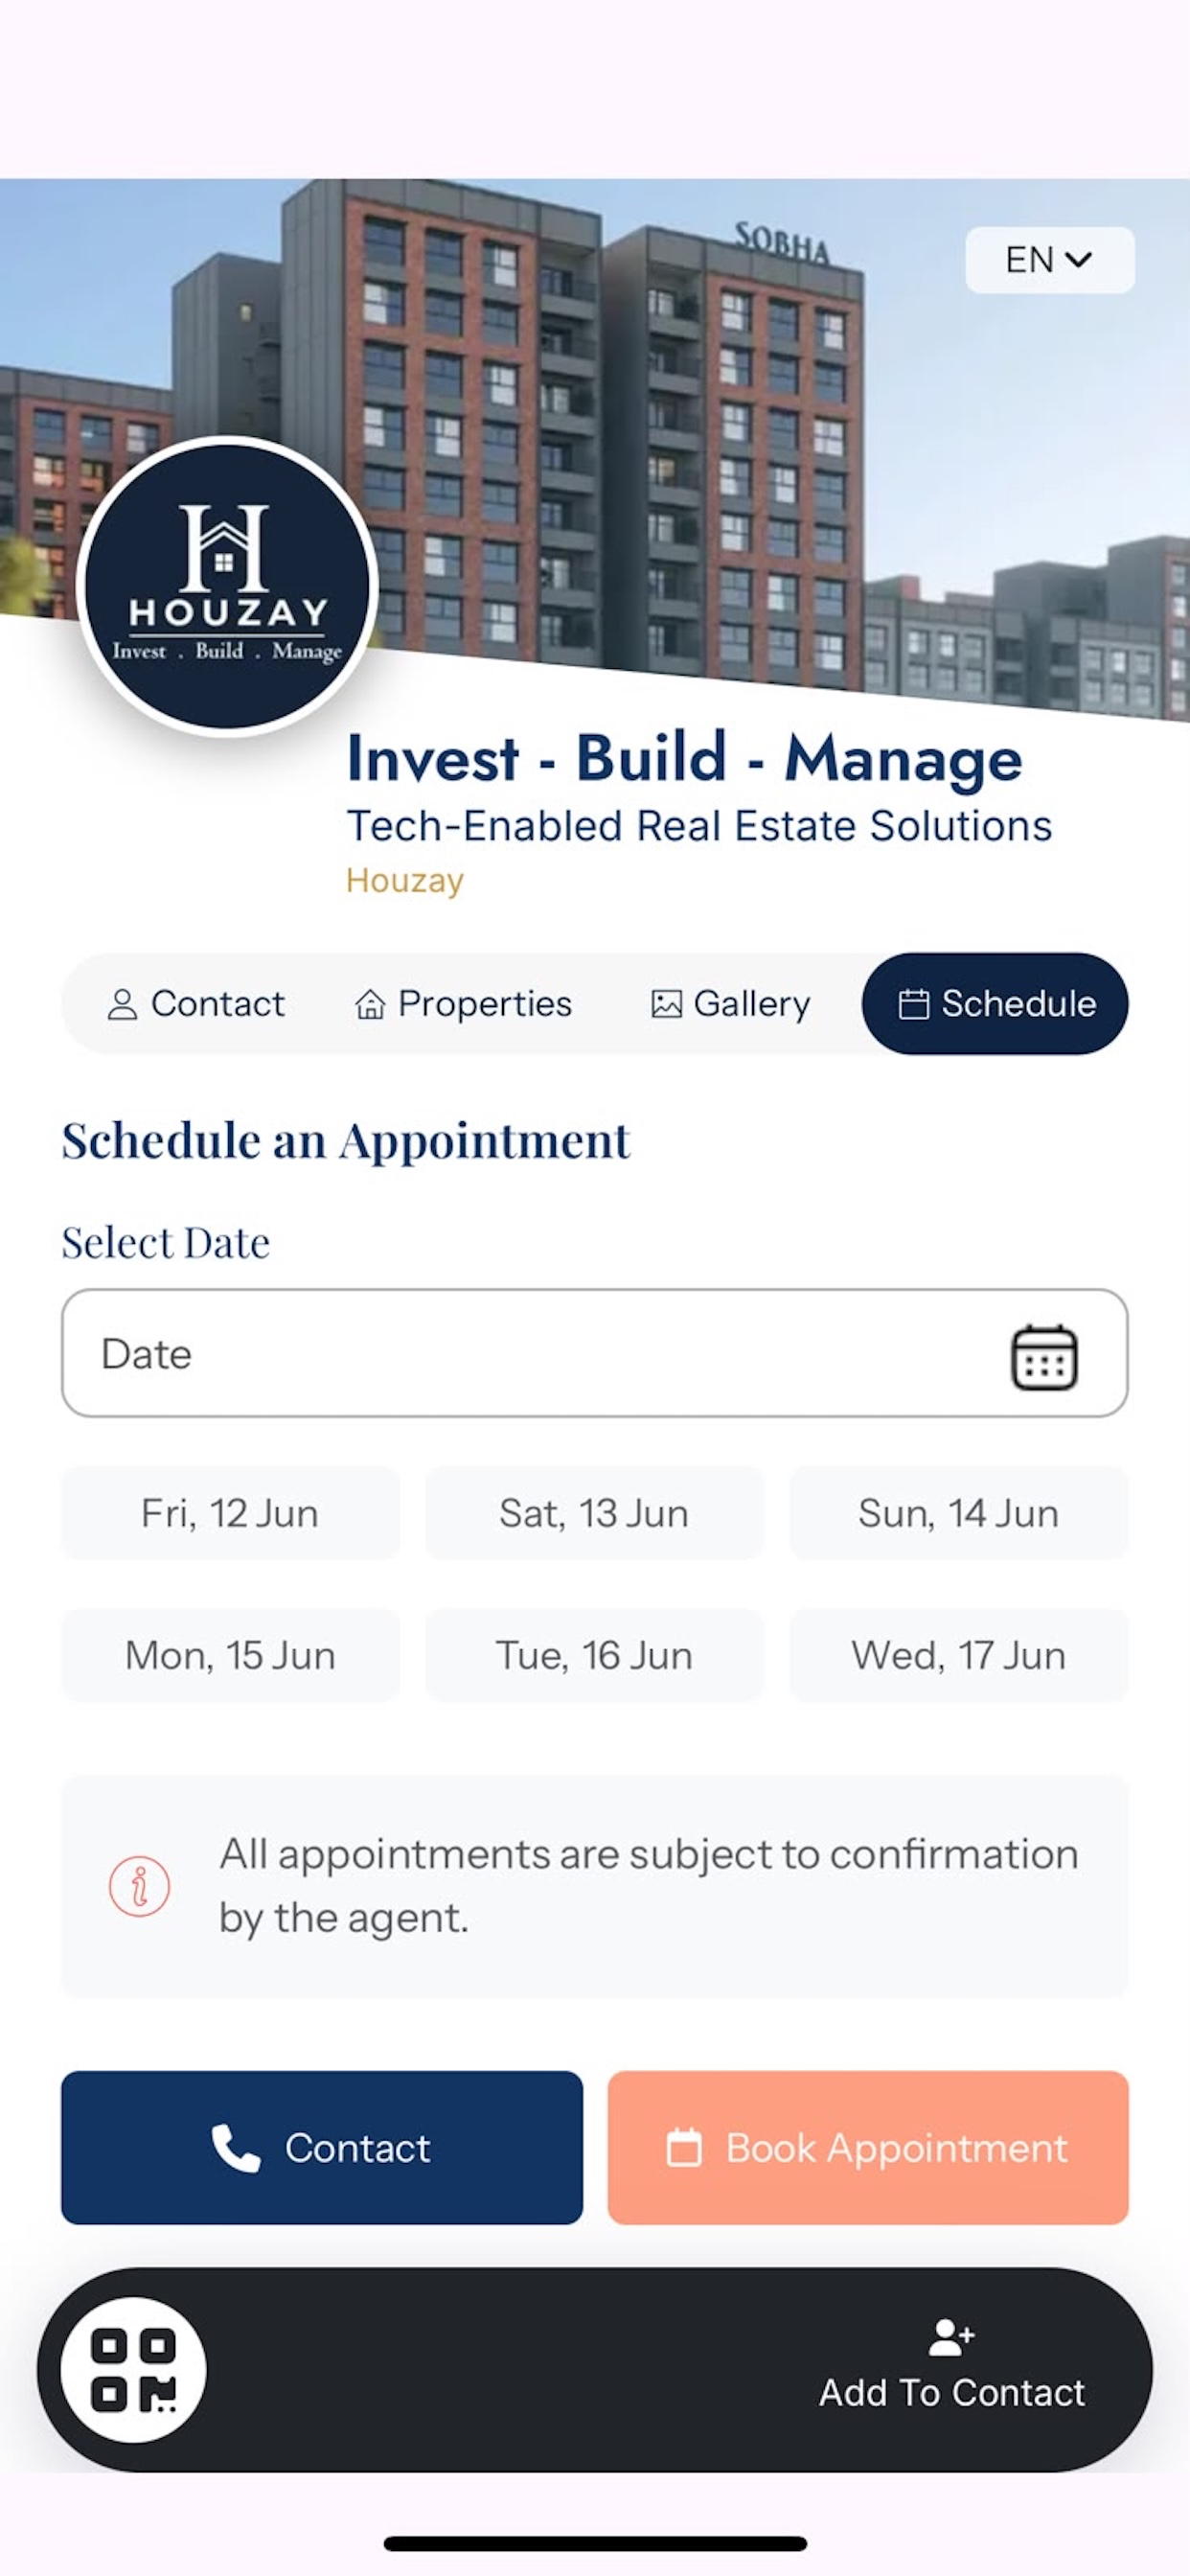The width and height of the screenshot is (1190, 2576).
Task: Select Mon, 15 Jun date chip
Action: [230, 1655]
